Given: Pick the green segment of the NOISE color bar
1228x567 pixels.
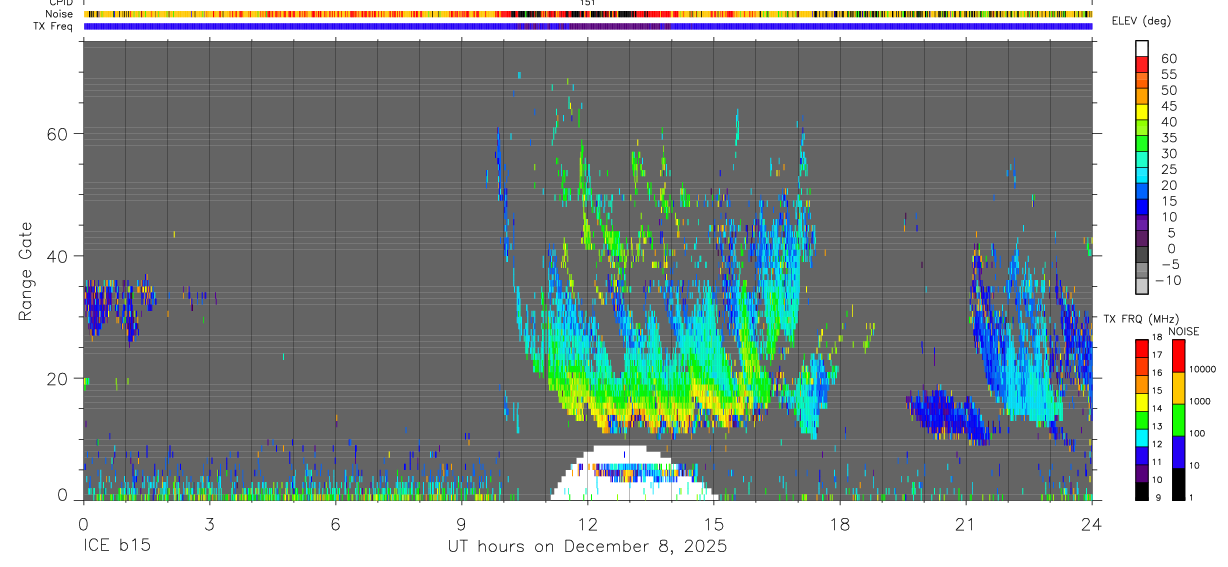Looking at the screenshot, I should pyautogui.click(x=1178, y=419).
